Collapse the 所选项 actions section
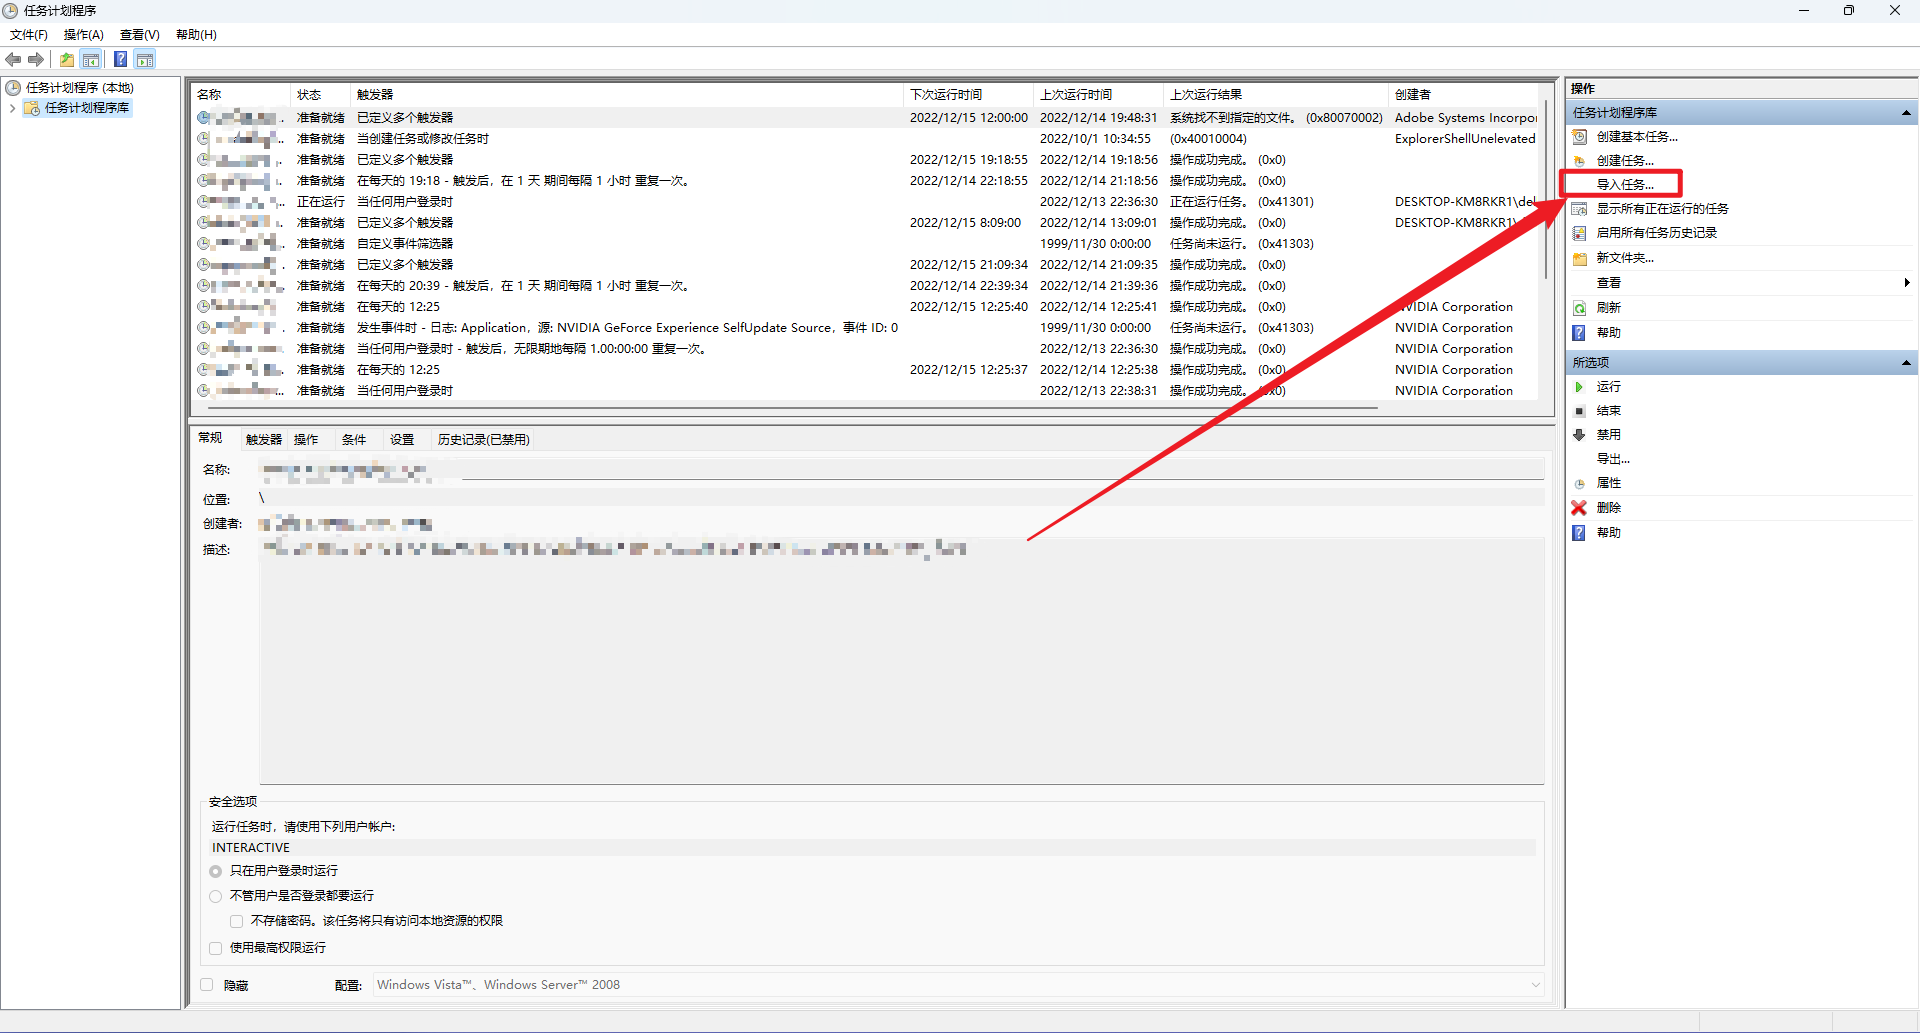This screenshot has height=1033, width=1920. coord(1906,363)
